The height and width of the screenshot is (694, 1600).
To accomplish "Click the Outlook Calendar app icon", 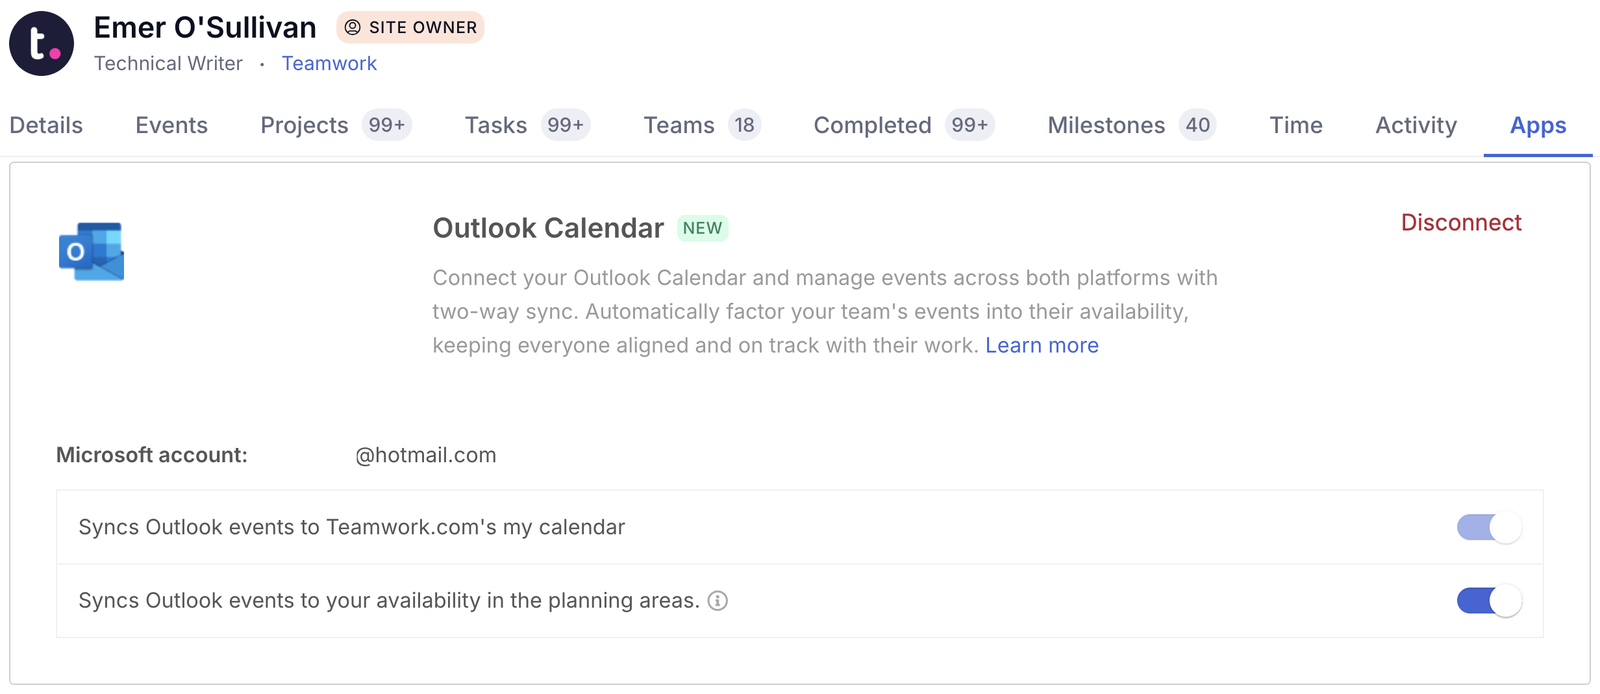I will click(91, 251).
